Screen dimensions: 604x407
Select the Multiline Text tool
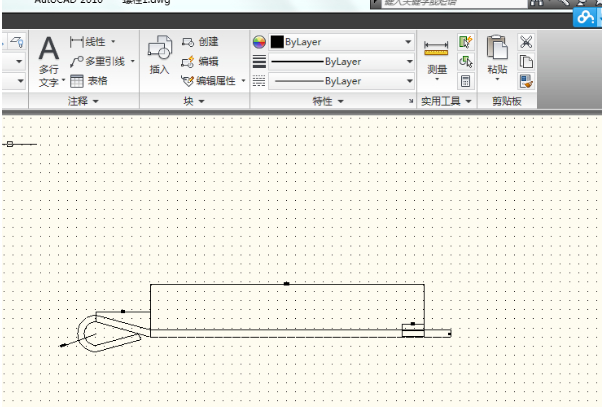pyautogui.click(x=49, y=58)
